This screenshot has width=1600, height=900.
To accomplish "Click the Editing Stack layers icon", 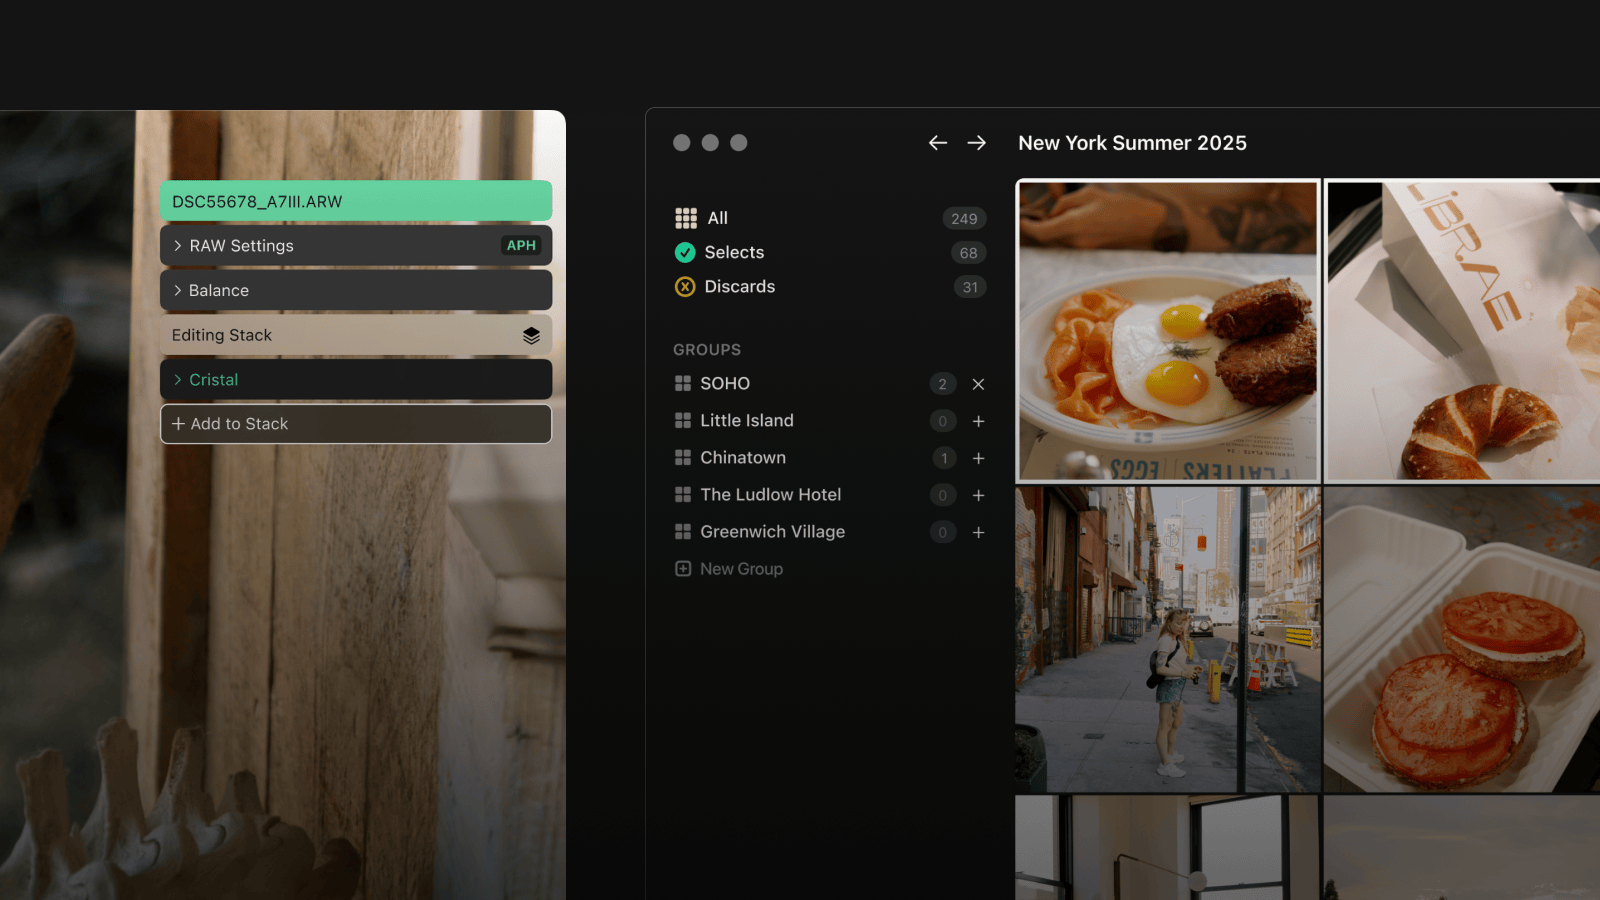I will [531, 335].
